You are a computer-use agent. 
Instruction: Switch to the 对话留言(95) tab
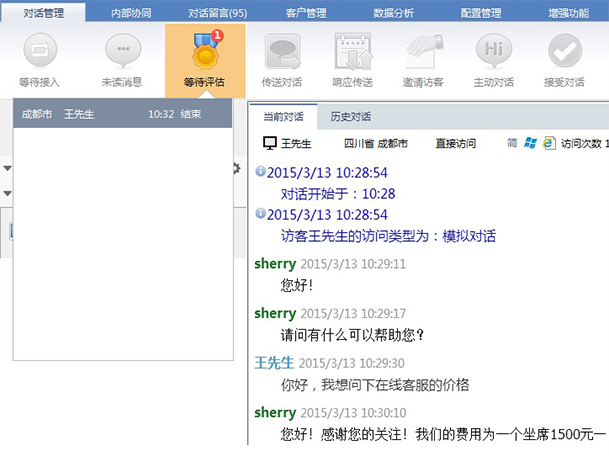pyautogui.click(x=217, y=12)
